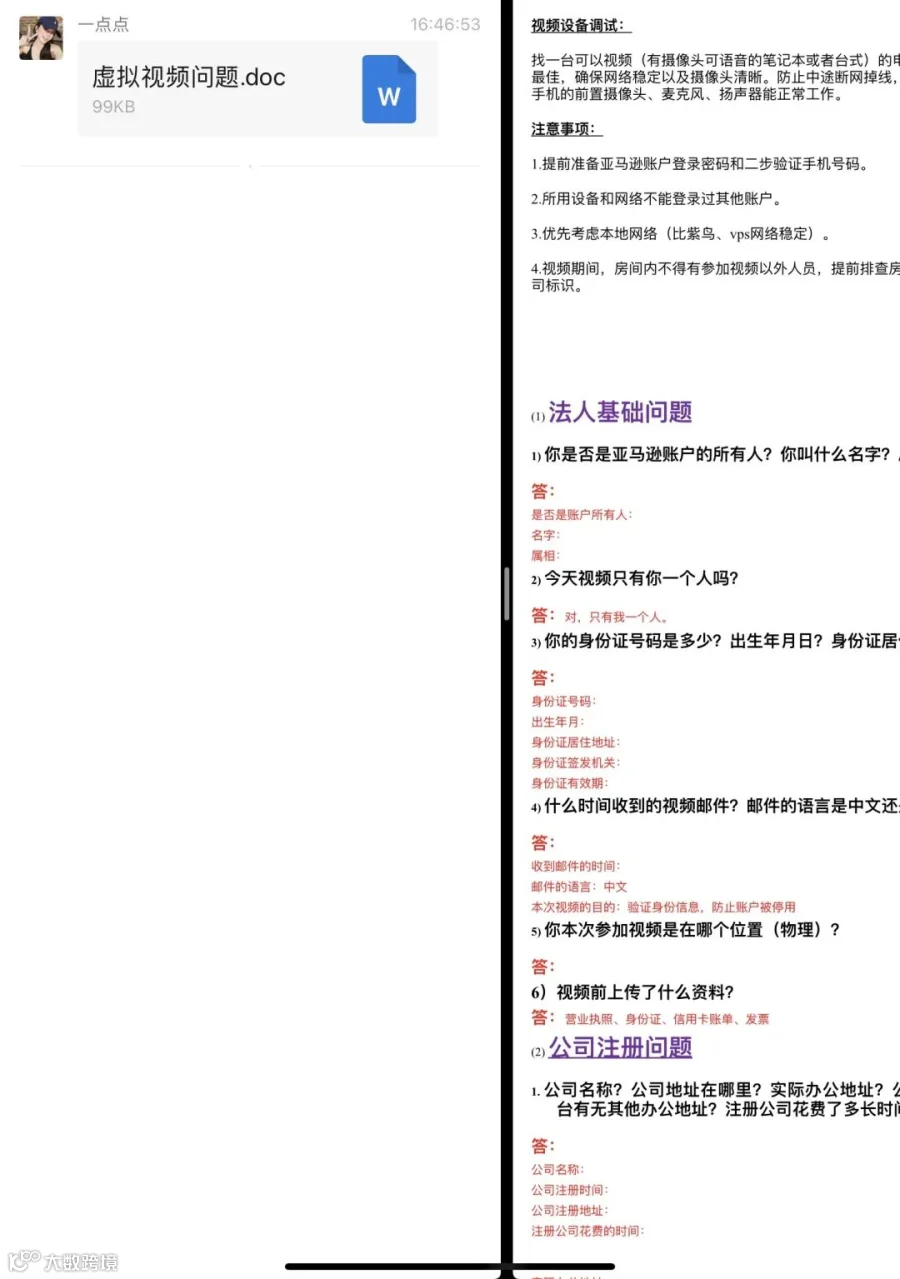Open the Word document file icon
The height and width of the screenshot is (1279, 900).
[389, 89]
